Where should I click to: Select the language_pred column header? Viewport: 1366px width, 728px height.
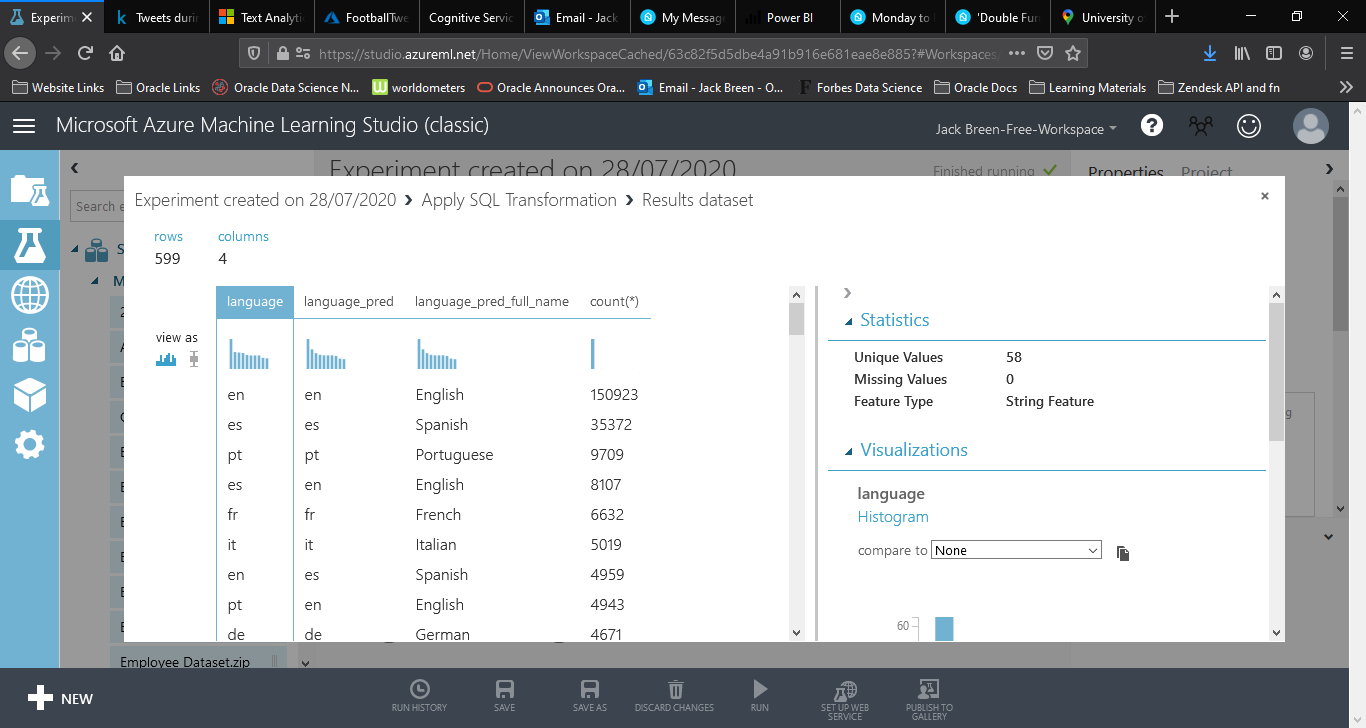click(x=349, y=301)
